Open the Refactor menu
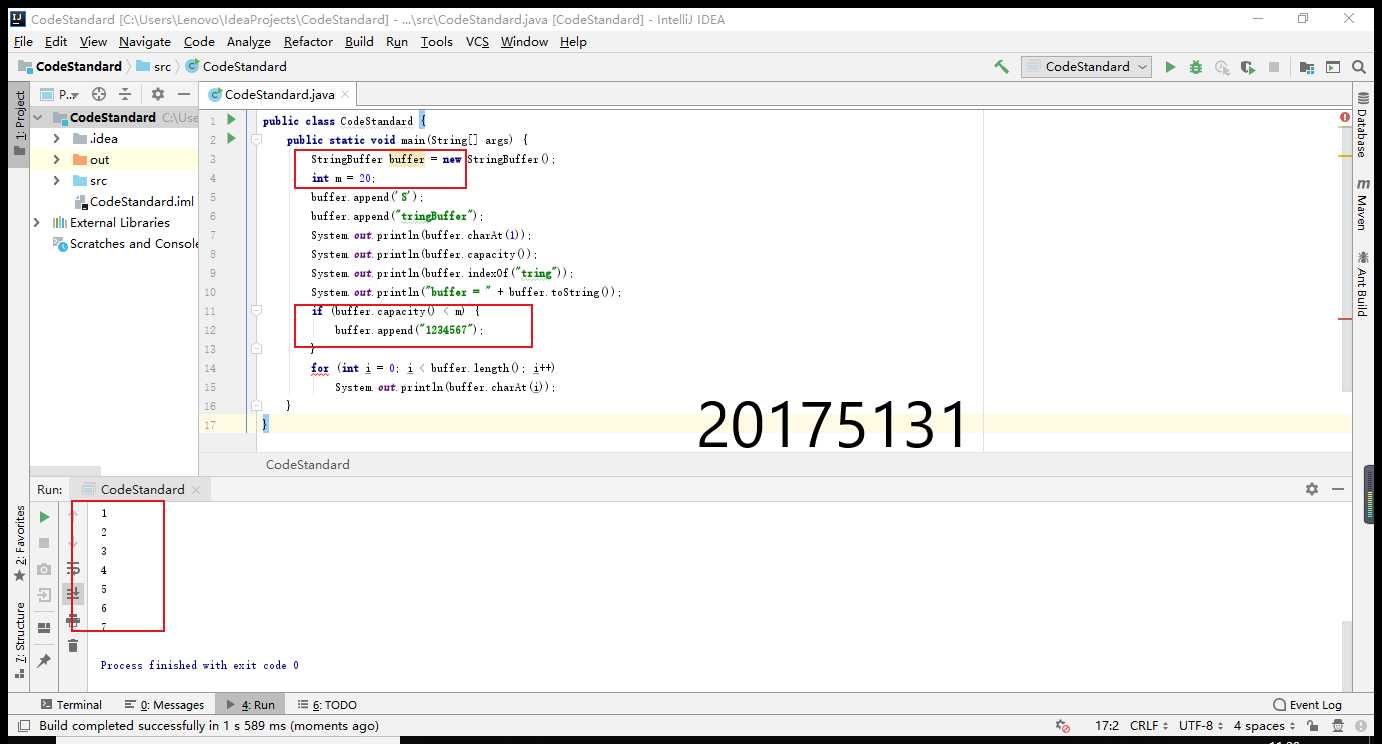Viewport: 1382px width, 744px height. coord(308,42)
